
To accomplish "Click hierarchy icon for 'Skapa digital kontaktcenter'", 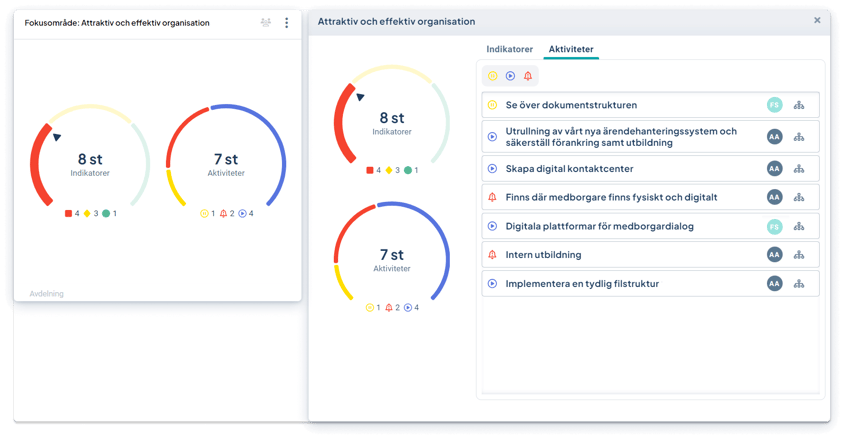I will pyautogui.click(x=799, y=169).
